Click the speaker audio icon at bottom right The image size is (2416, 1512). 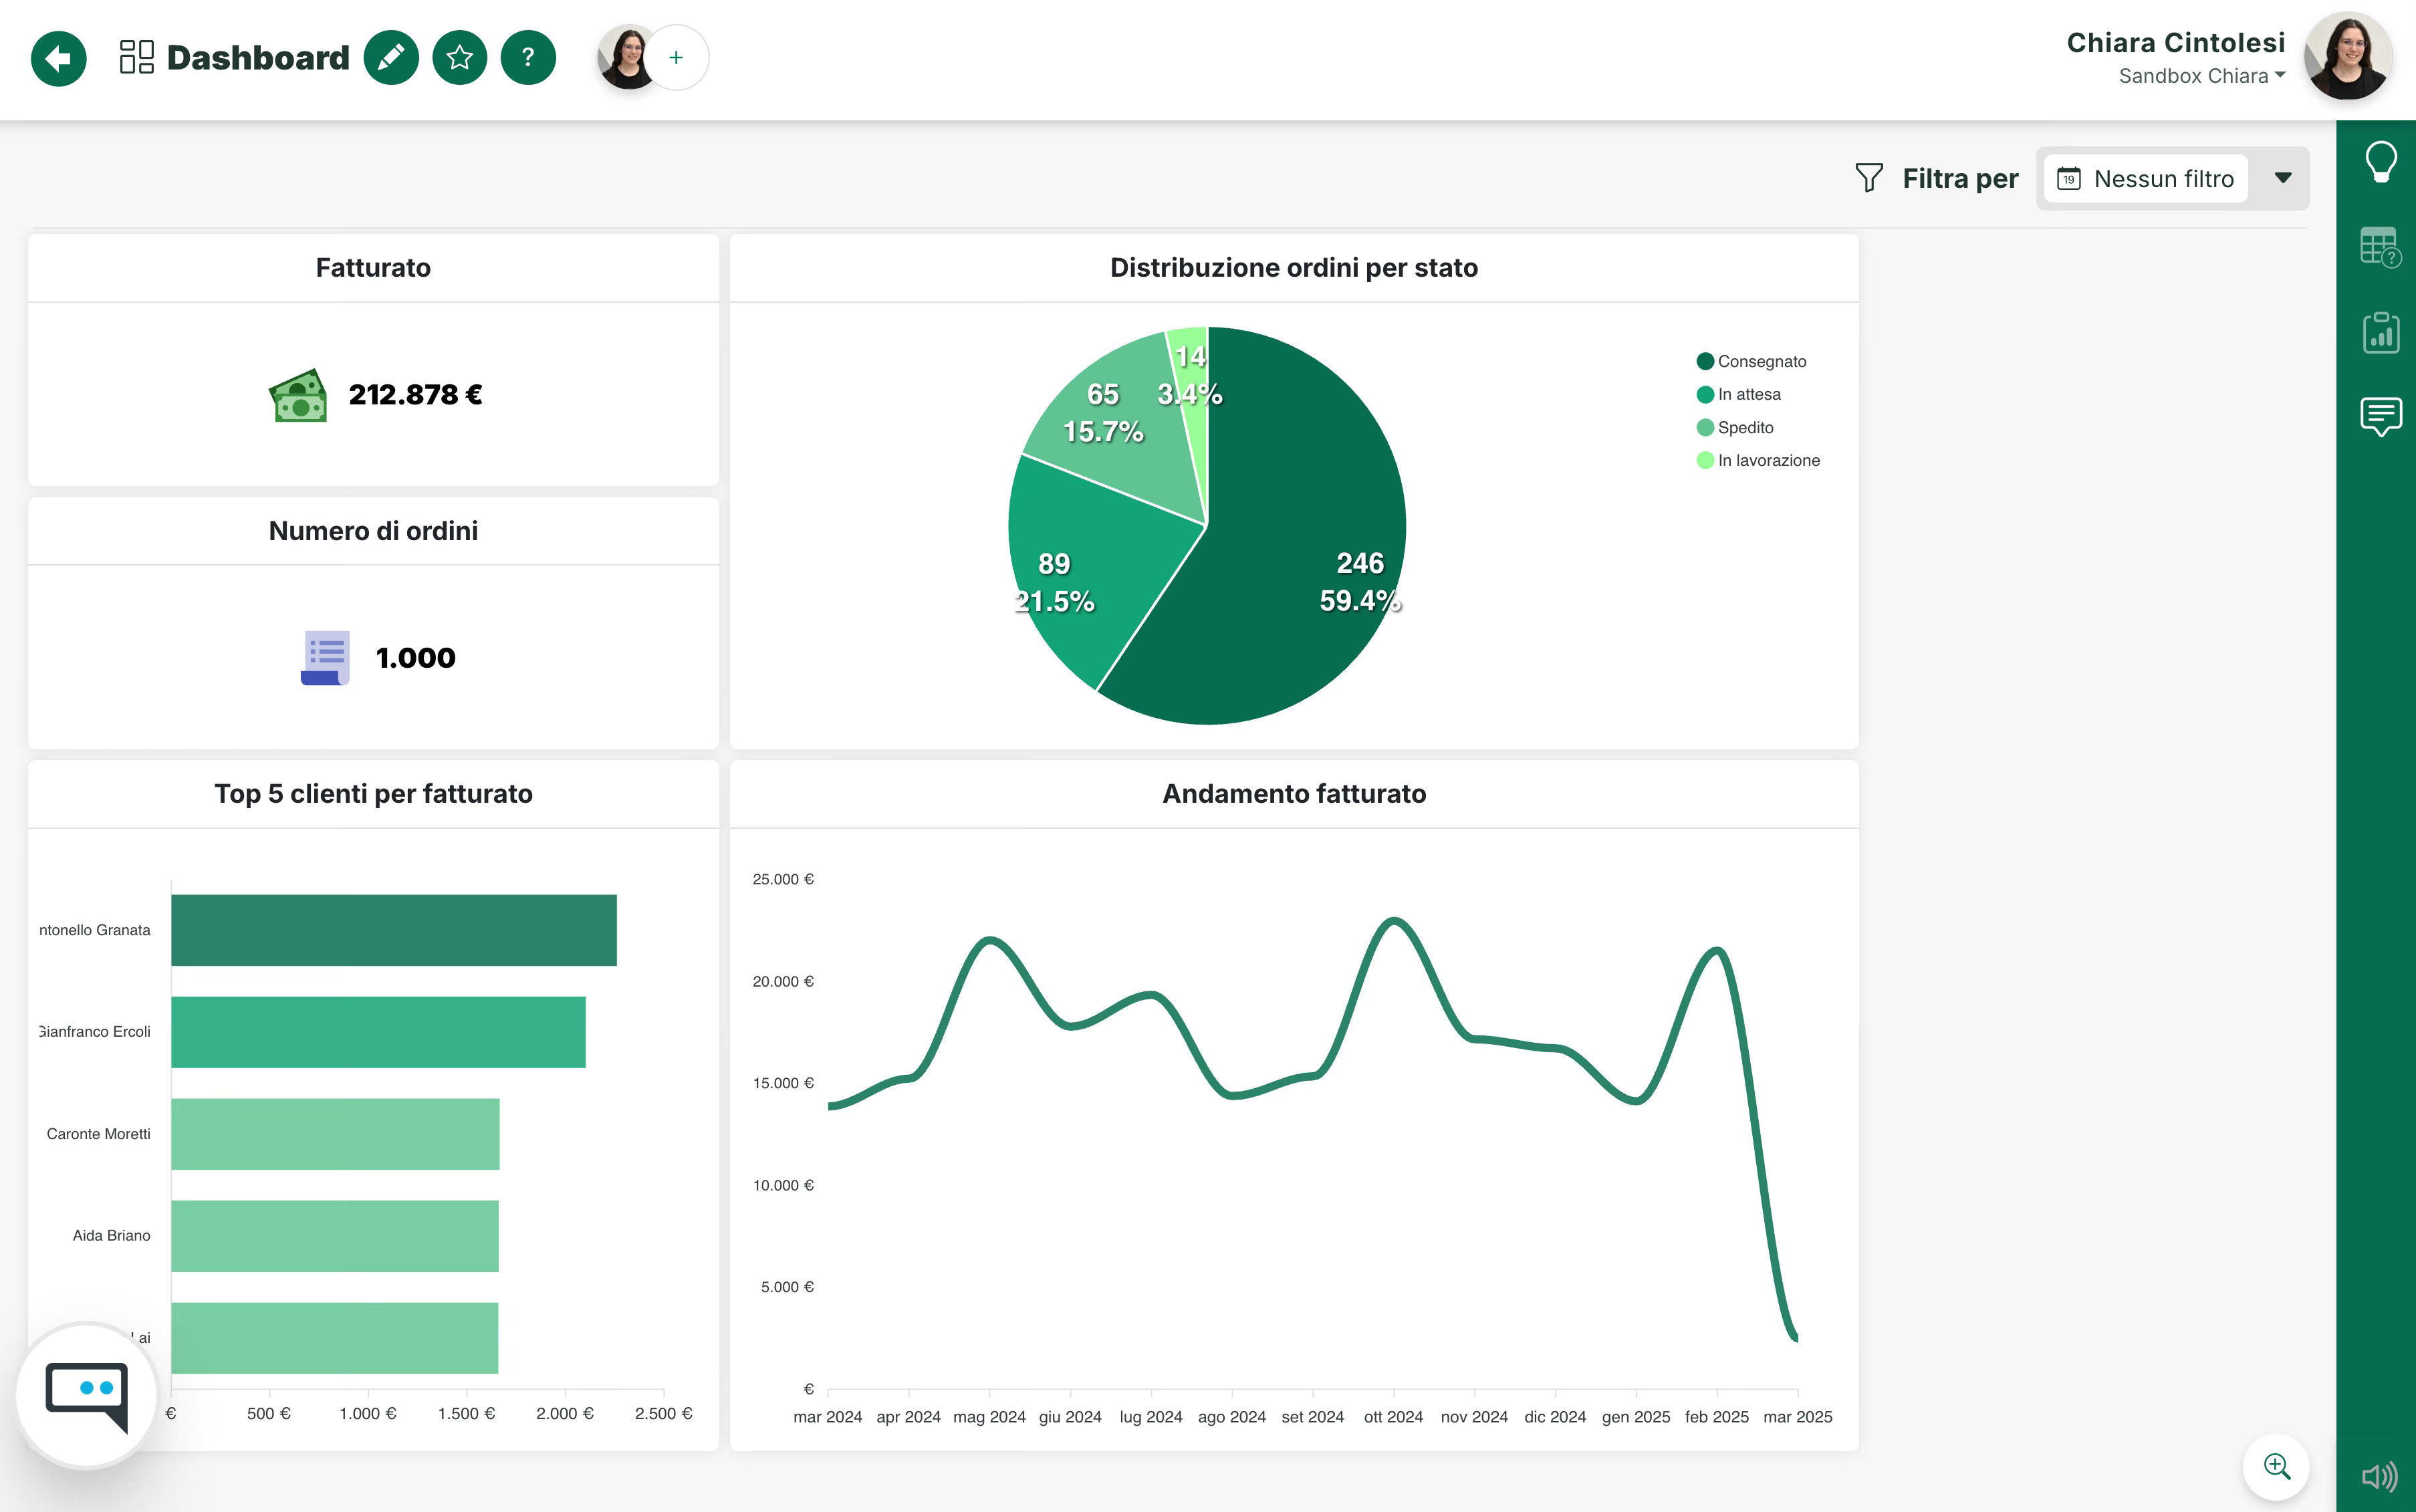[2379, 1476]
